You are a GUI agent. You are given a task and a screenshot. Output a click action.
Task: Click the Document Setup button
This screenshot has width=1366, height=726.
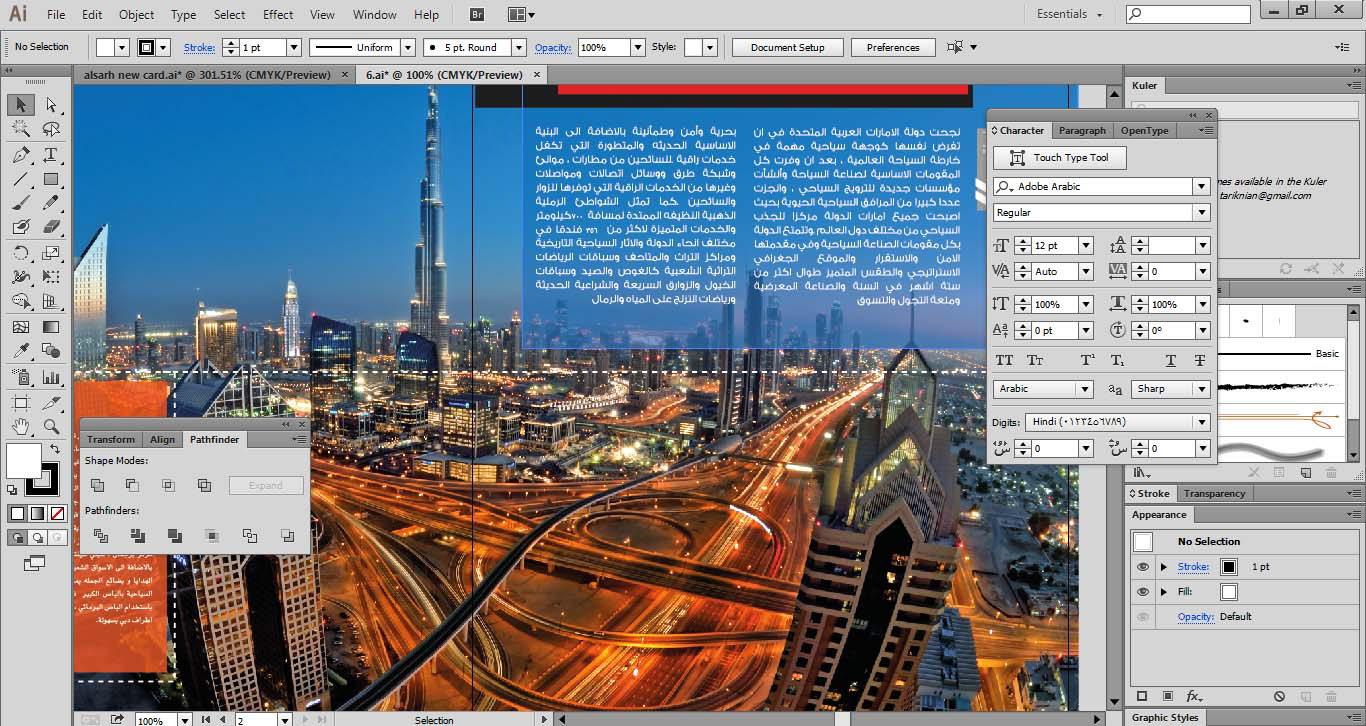coord(788,47)
